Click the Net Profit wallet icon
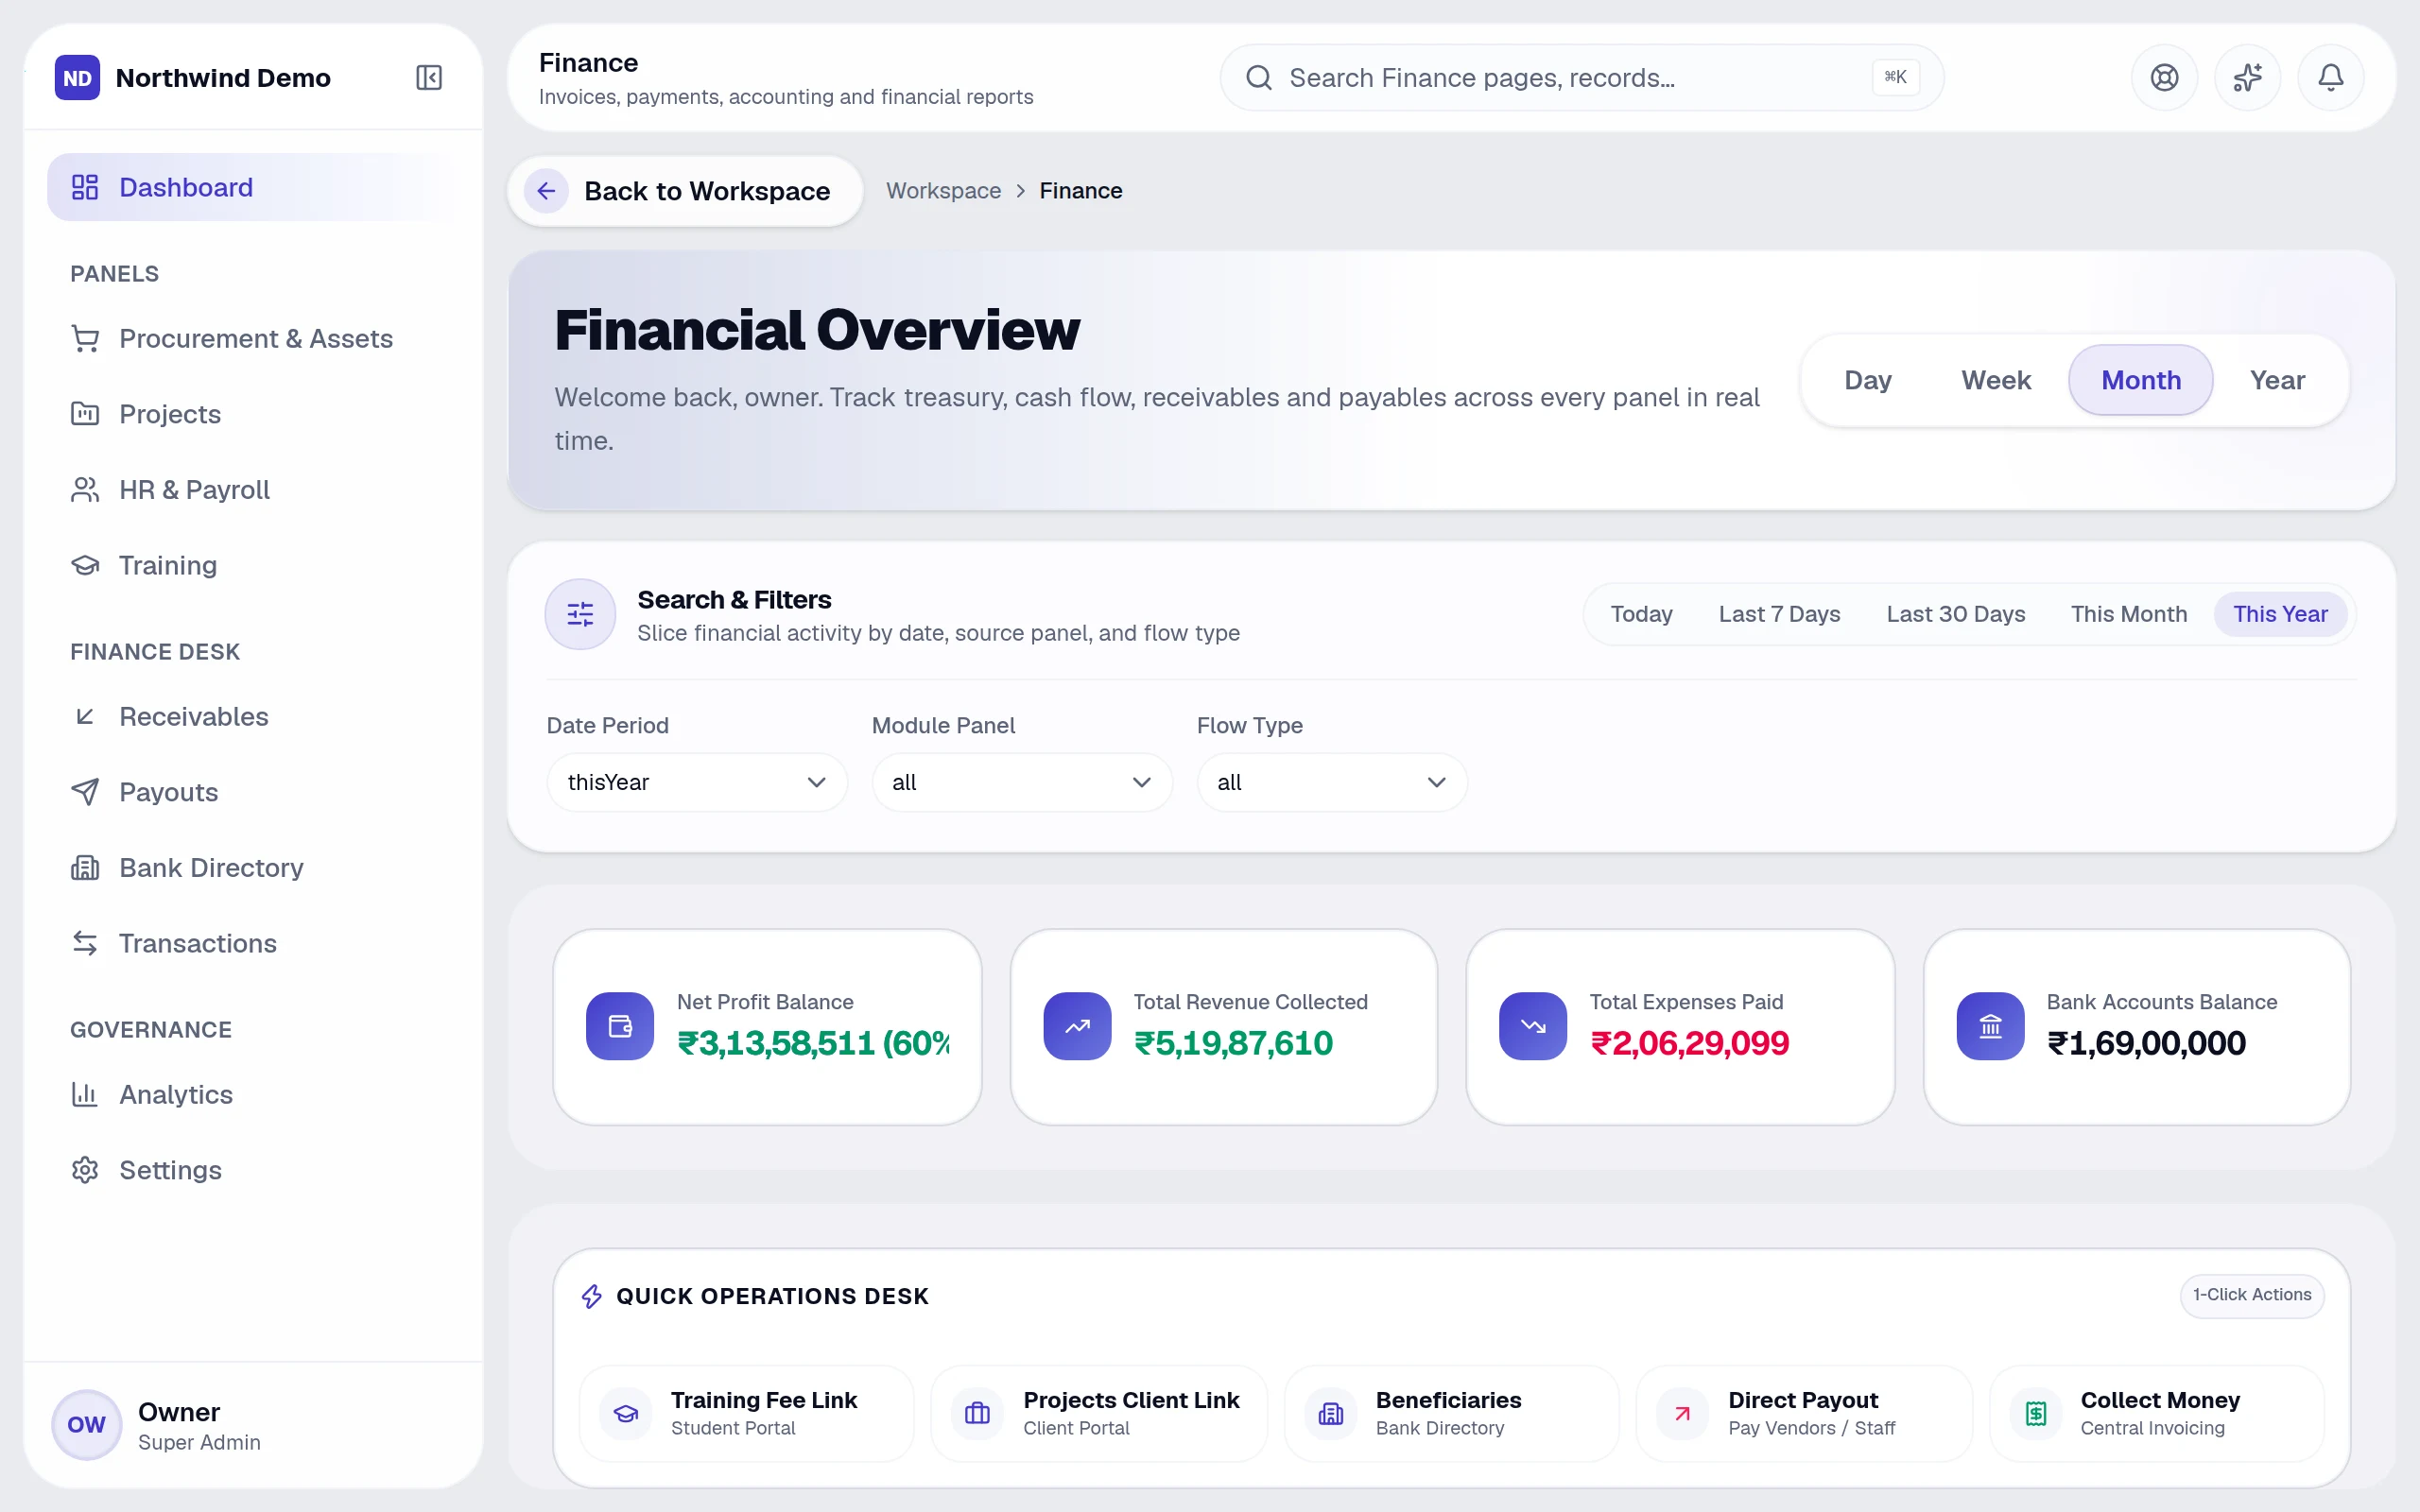This screenshot has width=2420, height=1512. (620, 1026)
